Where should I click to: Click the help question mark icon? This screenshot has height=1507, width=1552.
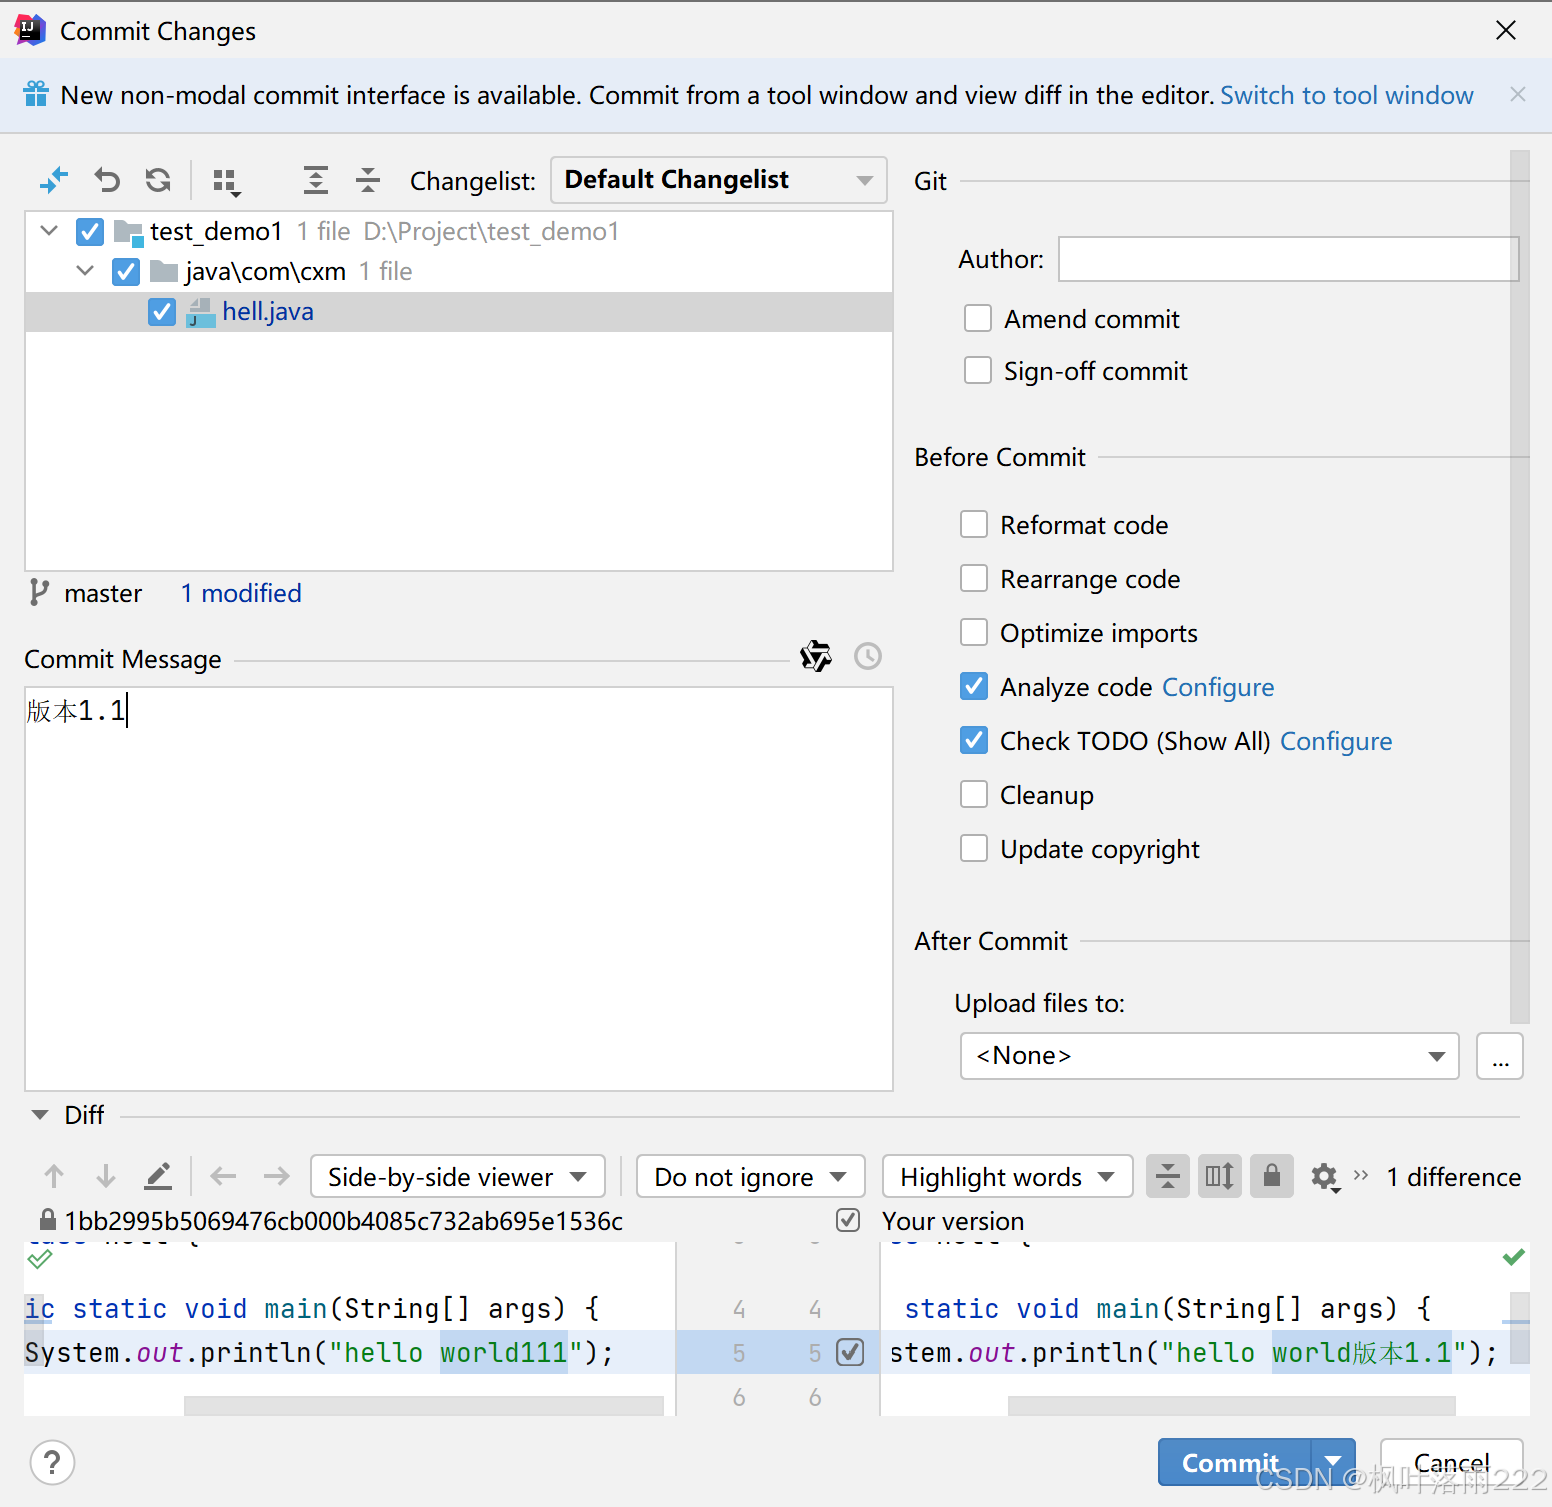pyautogui.click(x=52, y=1462)
